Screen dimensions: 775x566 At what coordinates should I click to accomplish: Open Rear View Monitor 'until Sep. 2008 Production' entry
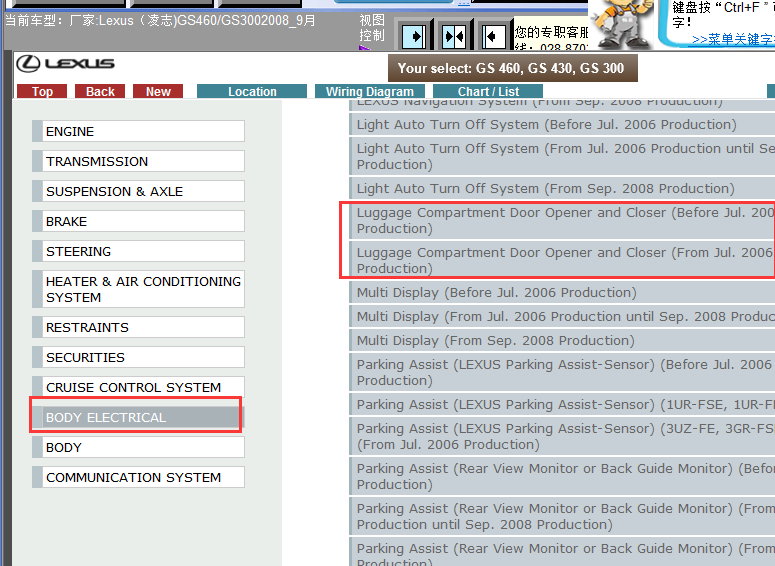tap(562, 517)
